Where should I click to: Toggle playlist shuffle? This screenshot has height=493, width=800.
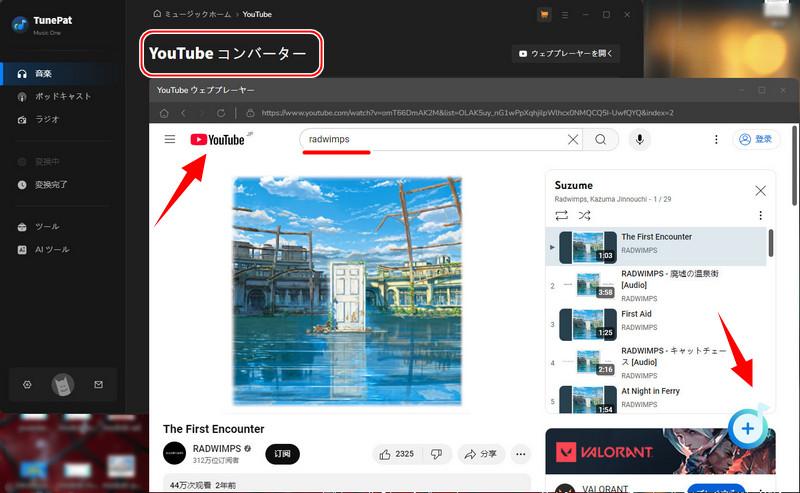(x=585, y=215)
